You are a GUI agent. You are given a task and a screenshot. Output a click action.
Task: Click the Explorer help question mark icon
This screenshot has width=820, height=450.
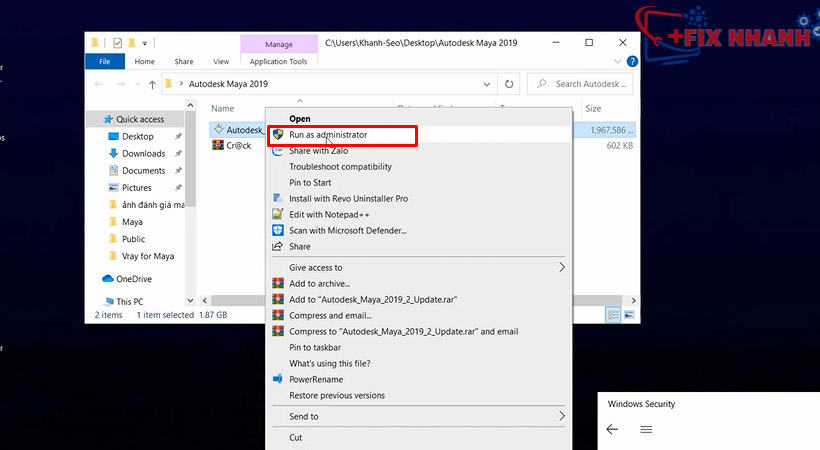point(630,62)
